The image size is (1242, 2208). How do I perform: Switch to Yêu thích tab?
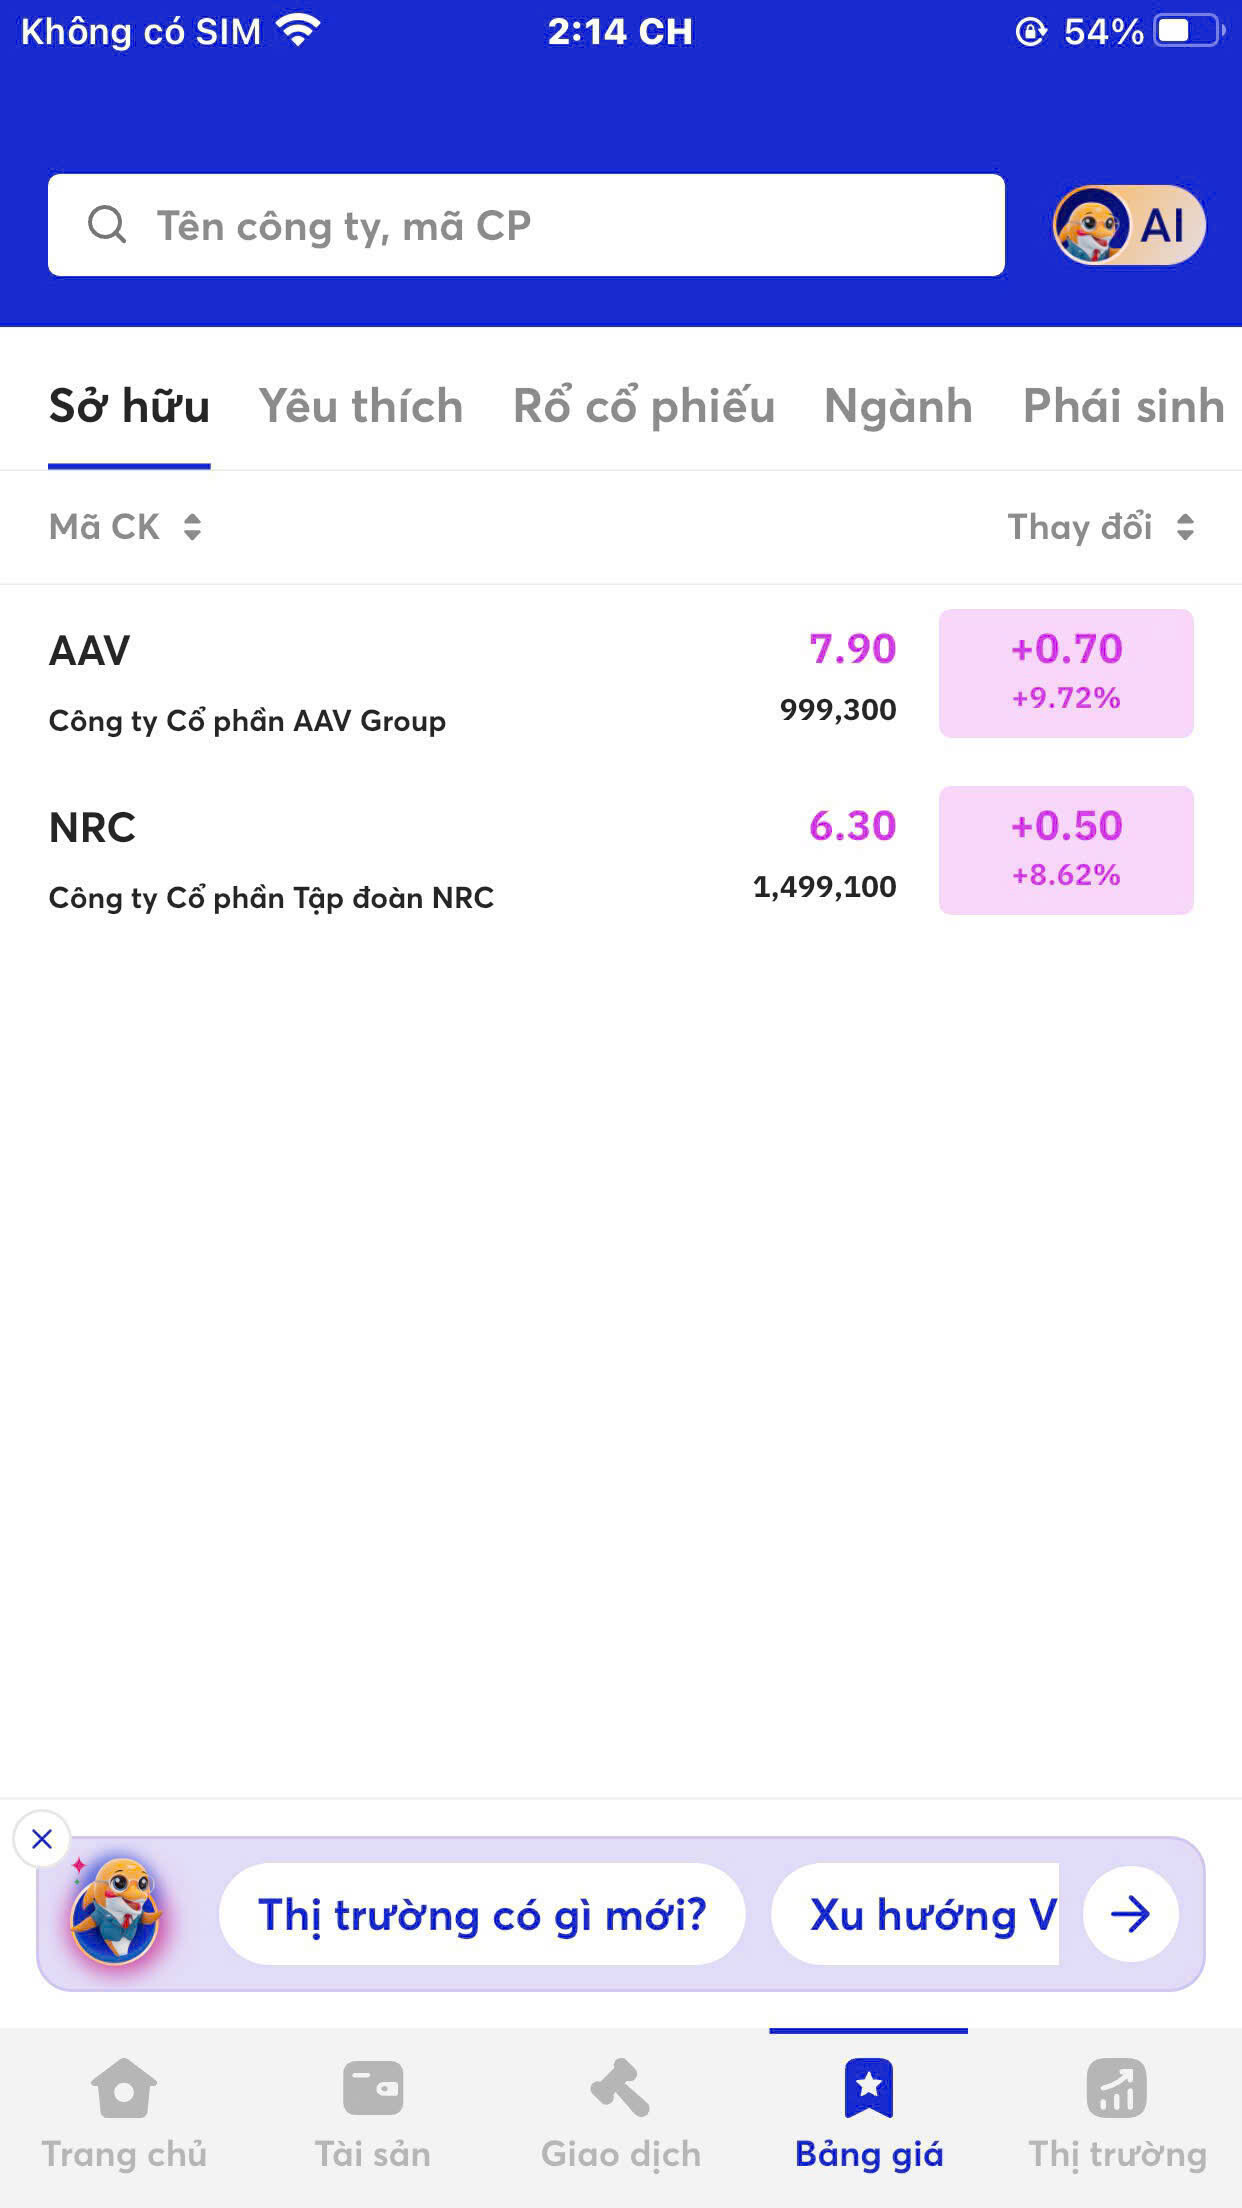pos(361,407)
